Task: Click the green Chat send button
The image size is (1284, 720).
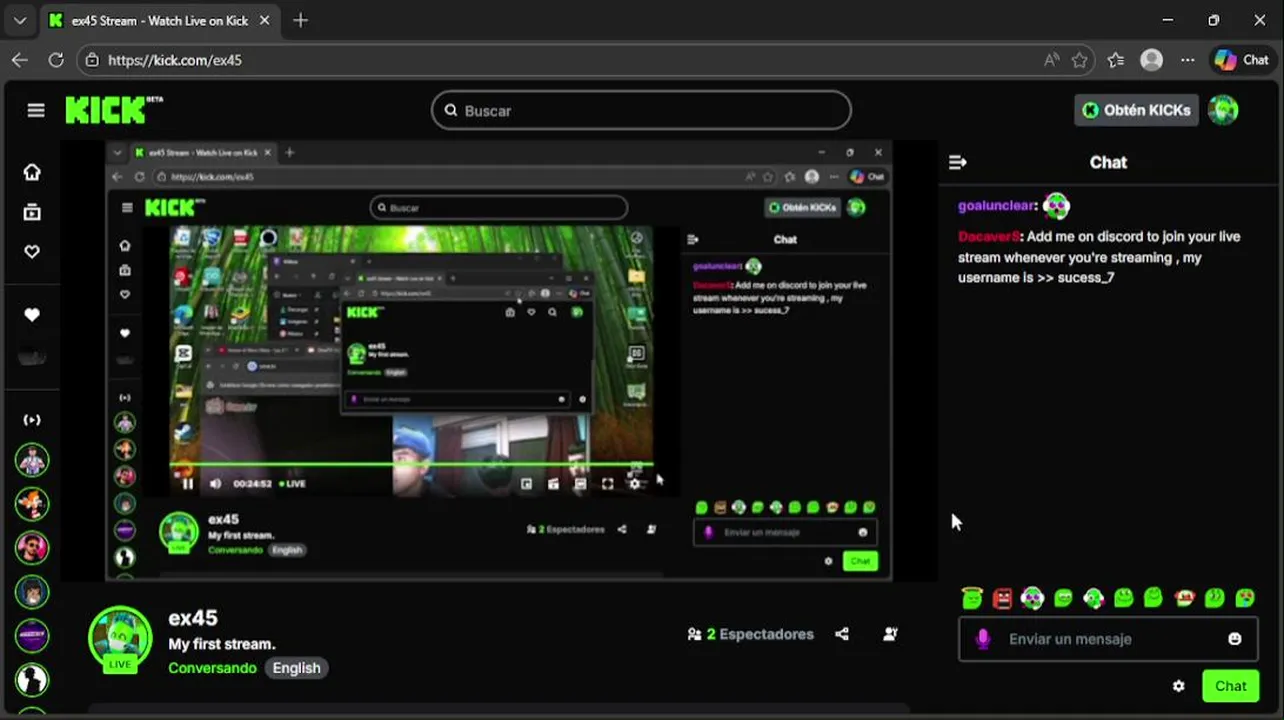Action: point(1230,686)
